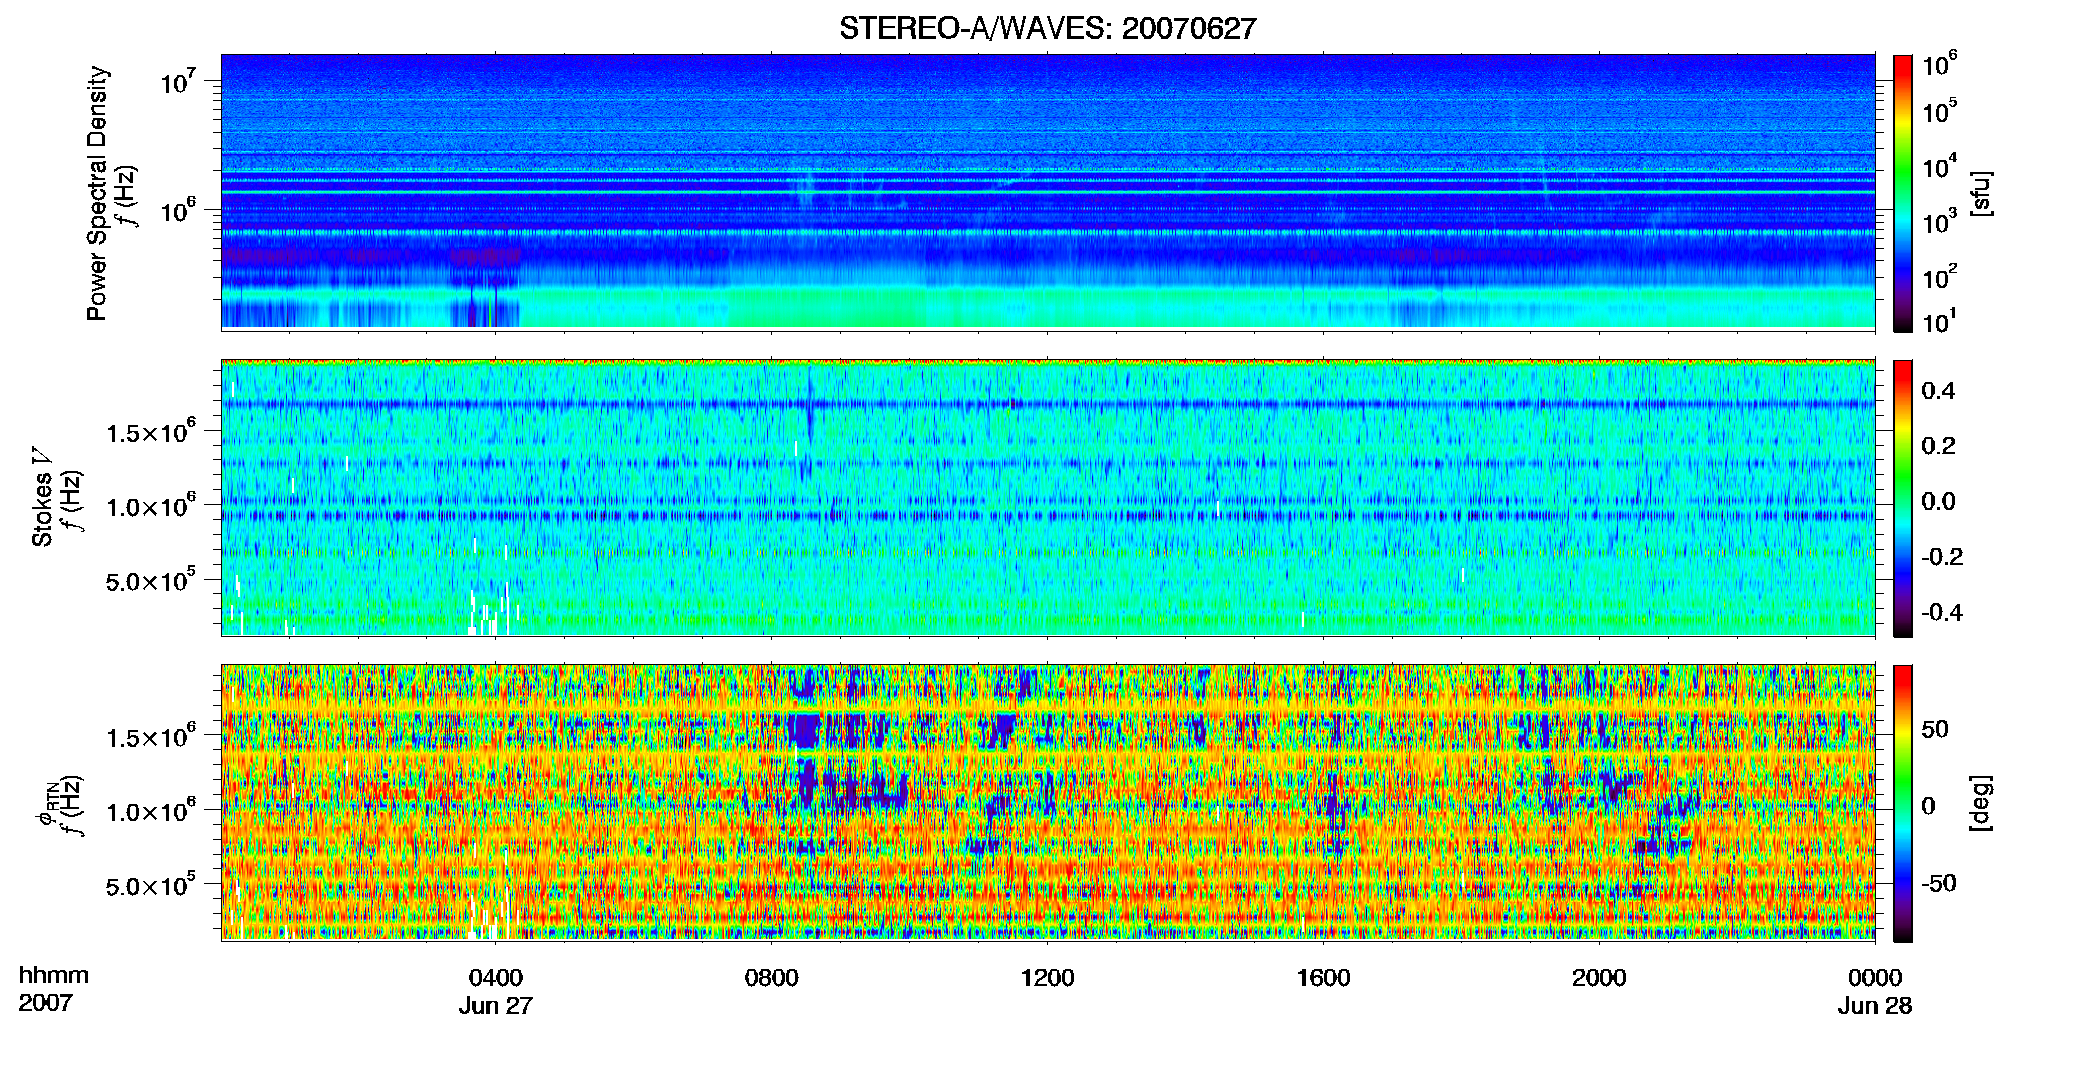Click the 10^7 frequency tick in the top panel
2096x1080 pixels.
[x=179, y=81]
